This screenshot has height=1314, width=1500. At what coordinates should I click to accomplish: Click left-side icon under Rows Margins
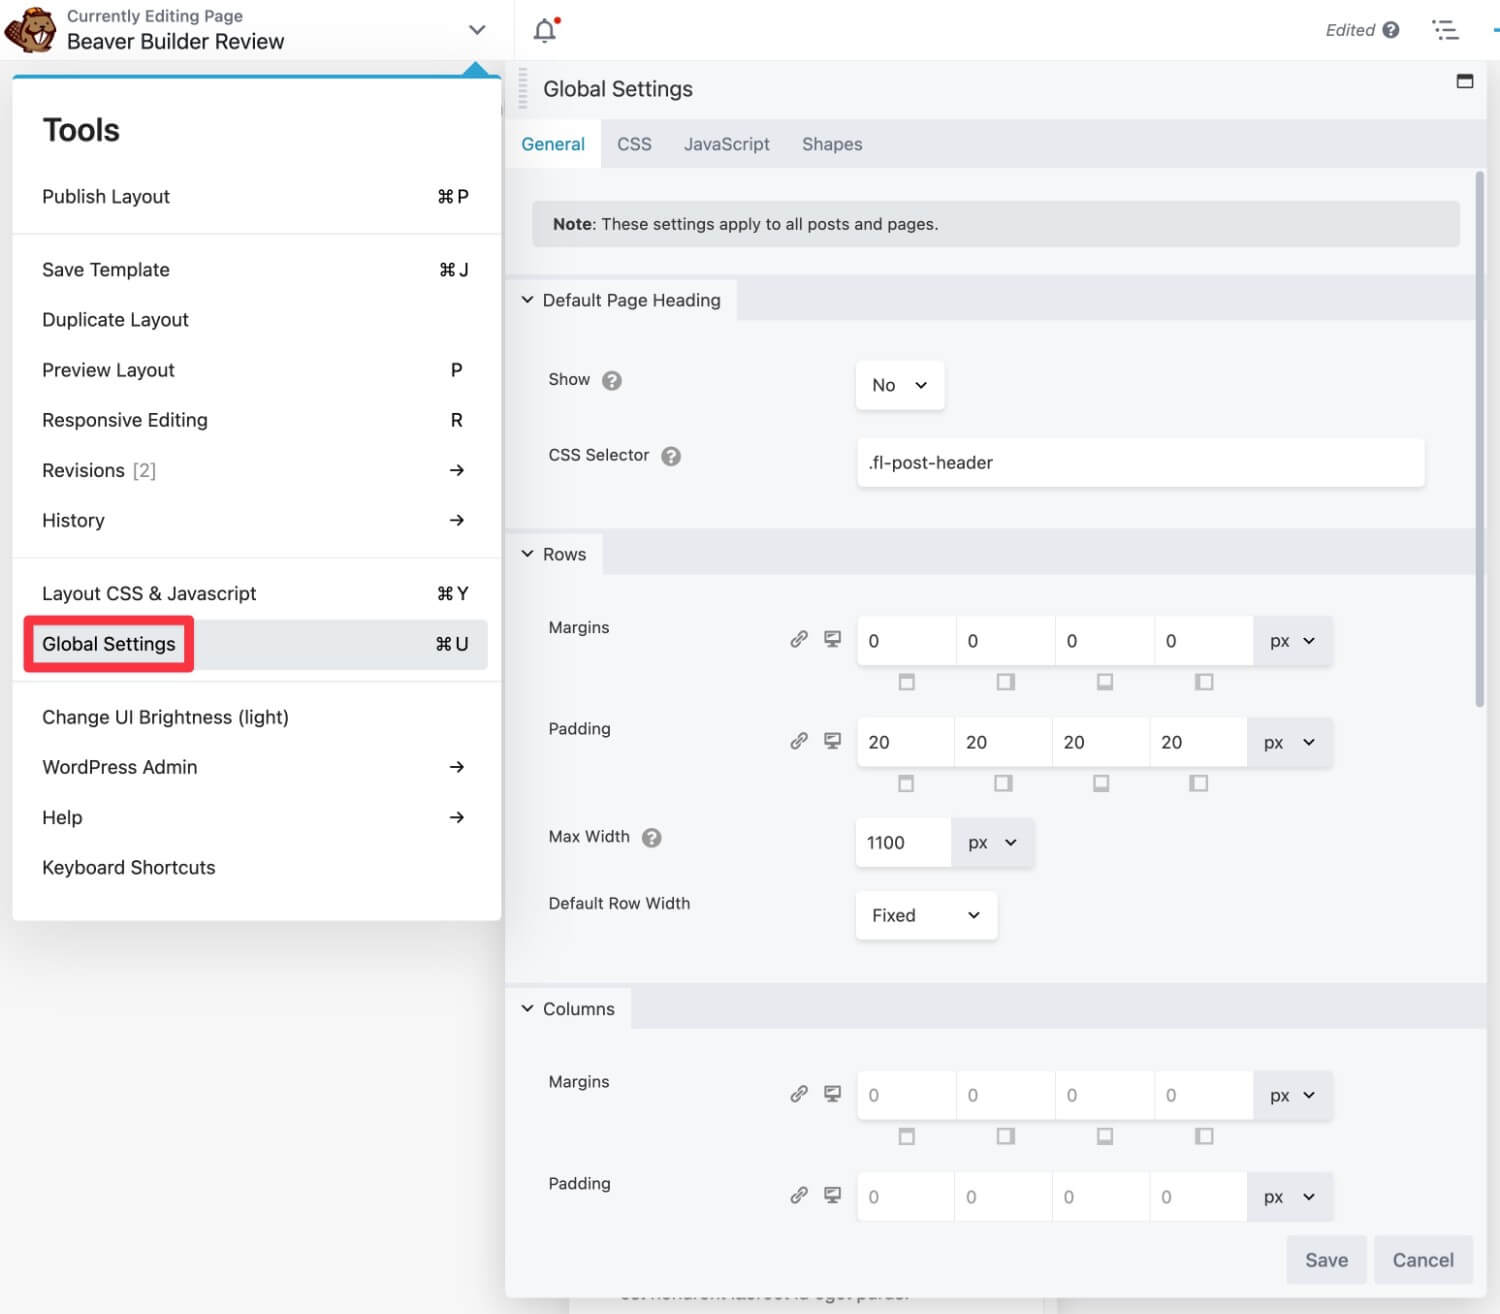[1204, 682]
